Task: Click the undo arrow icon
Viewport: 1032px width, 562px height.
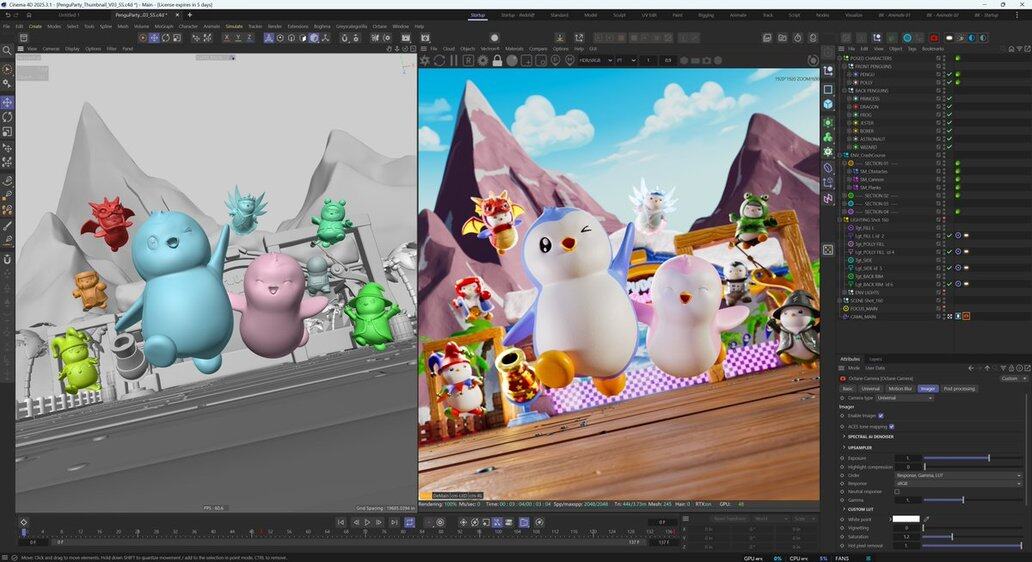Action: pos(7,14)
